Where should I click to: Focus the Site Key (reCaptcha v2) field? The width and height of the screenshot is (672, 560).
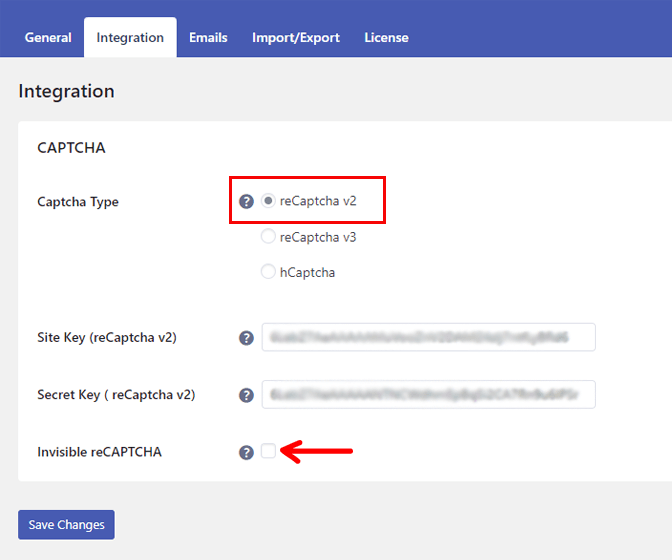429,337
